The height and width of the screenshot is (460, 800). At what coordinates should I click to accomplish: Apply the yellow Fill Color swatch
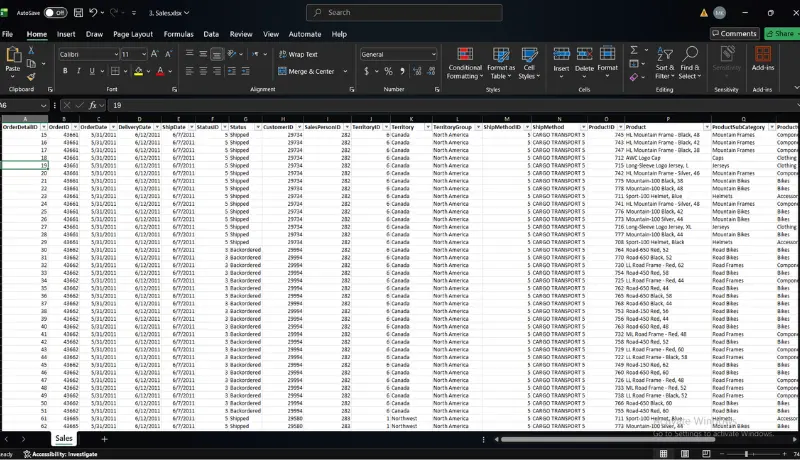pos(138,71)
